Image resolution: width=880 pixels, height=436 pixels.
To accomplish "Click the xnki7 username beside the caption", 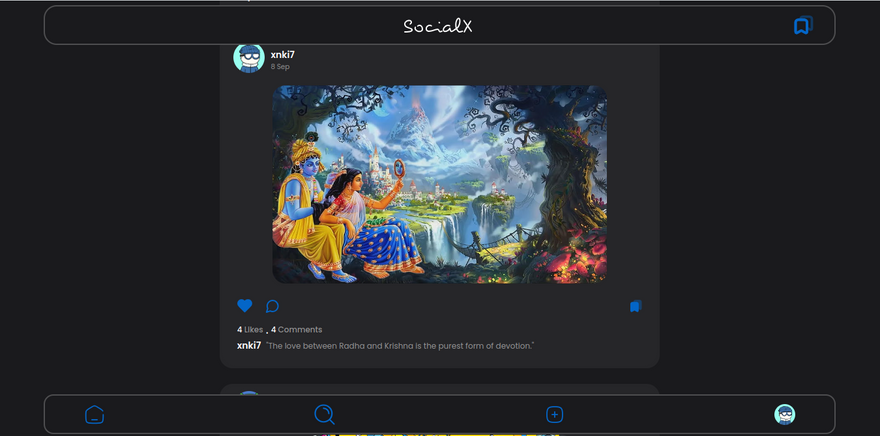I will 249,345.
